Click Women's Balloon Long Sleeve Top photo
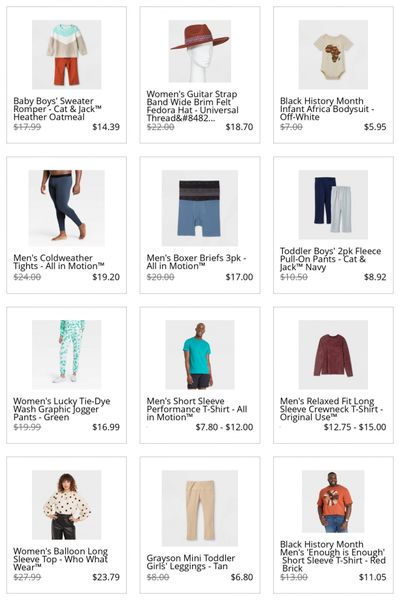The image size is (400, 600). point(67,505)
